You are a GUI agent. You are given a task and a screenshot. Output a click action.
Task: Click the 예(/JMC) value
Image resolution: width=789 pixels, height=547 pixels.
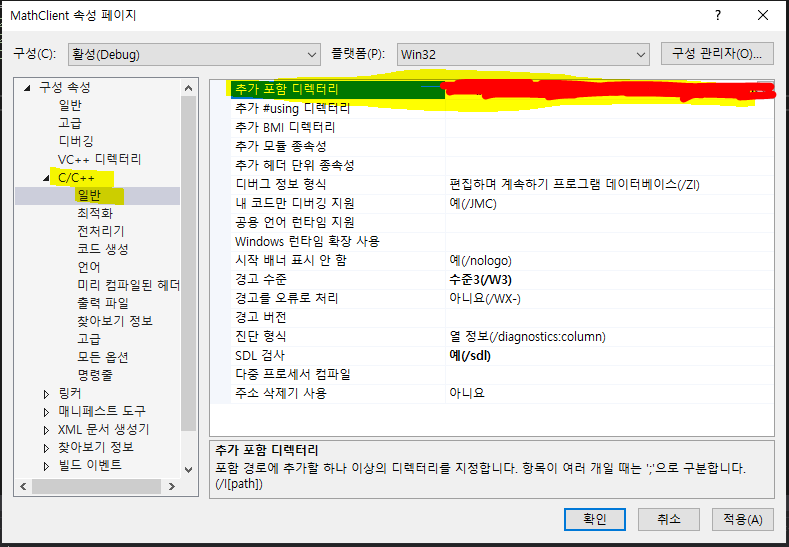[473, 203]
